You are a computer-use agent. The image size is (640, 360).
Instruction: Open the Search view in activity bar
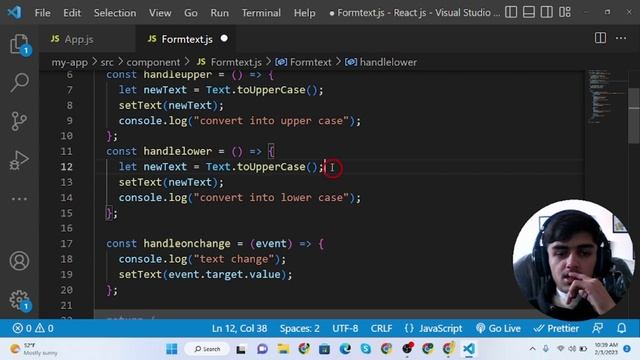point(19,82)
